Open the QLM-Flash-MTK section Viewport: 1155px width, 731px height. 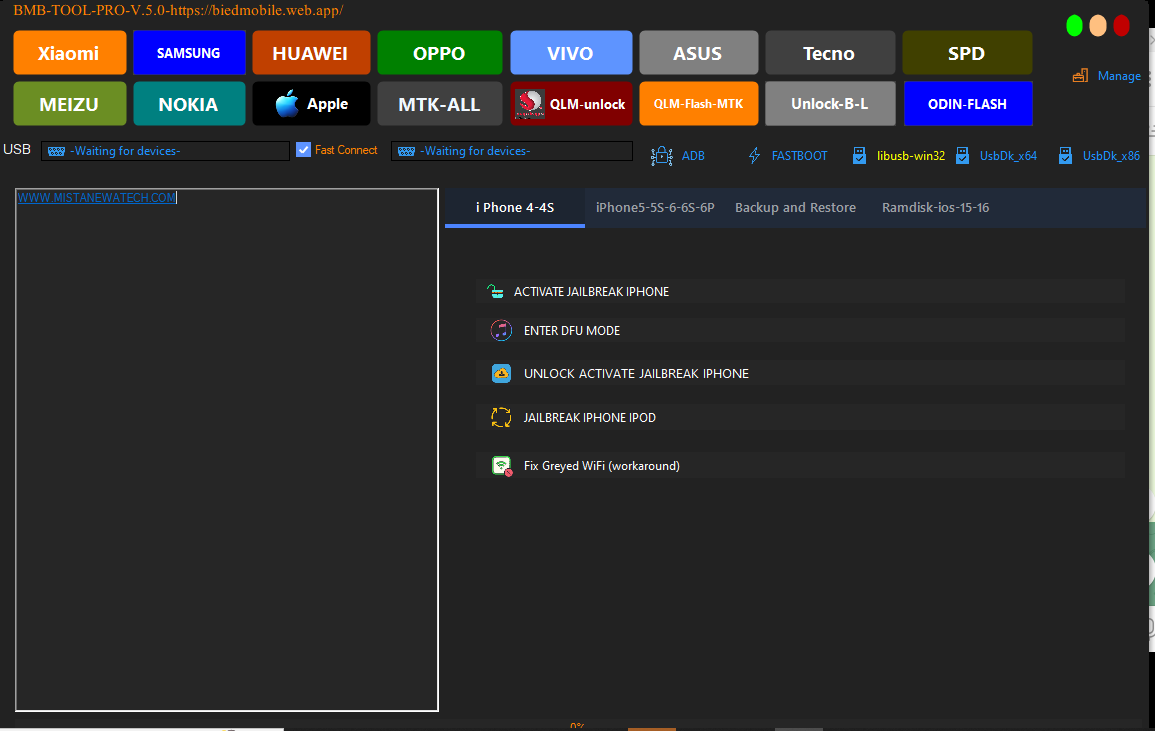tap(698, 104)
